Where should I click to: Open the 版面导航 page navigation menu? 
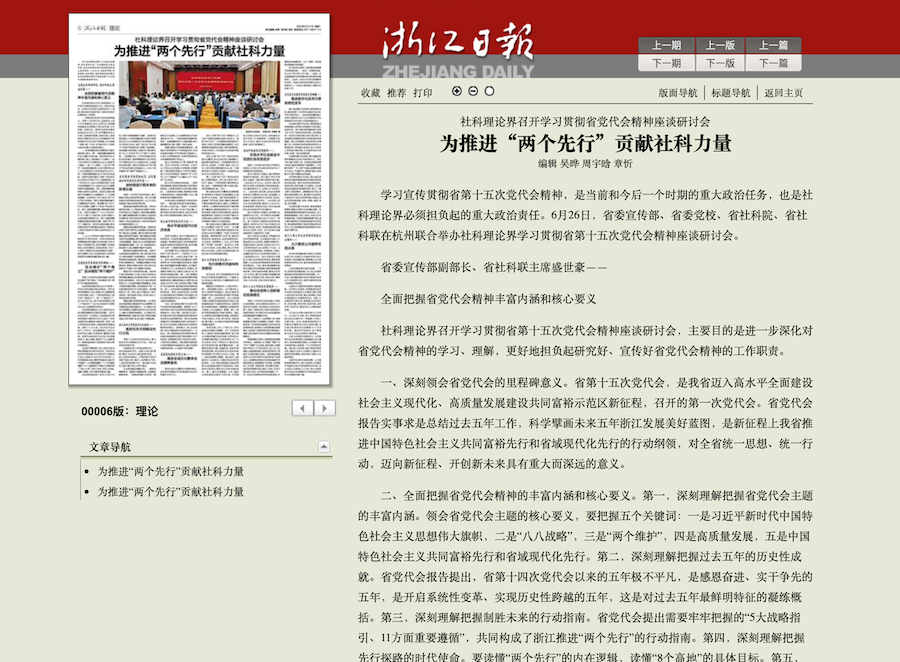point(678,93)
